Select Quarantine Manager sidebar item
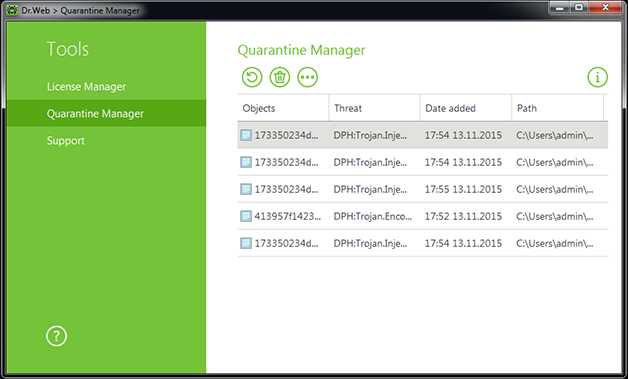 (107, 113)
